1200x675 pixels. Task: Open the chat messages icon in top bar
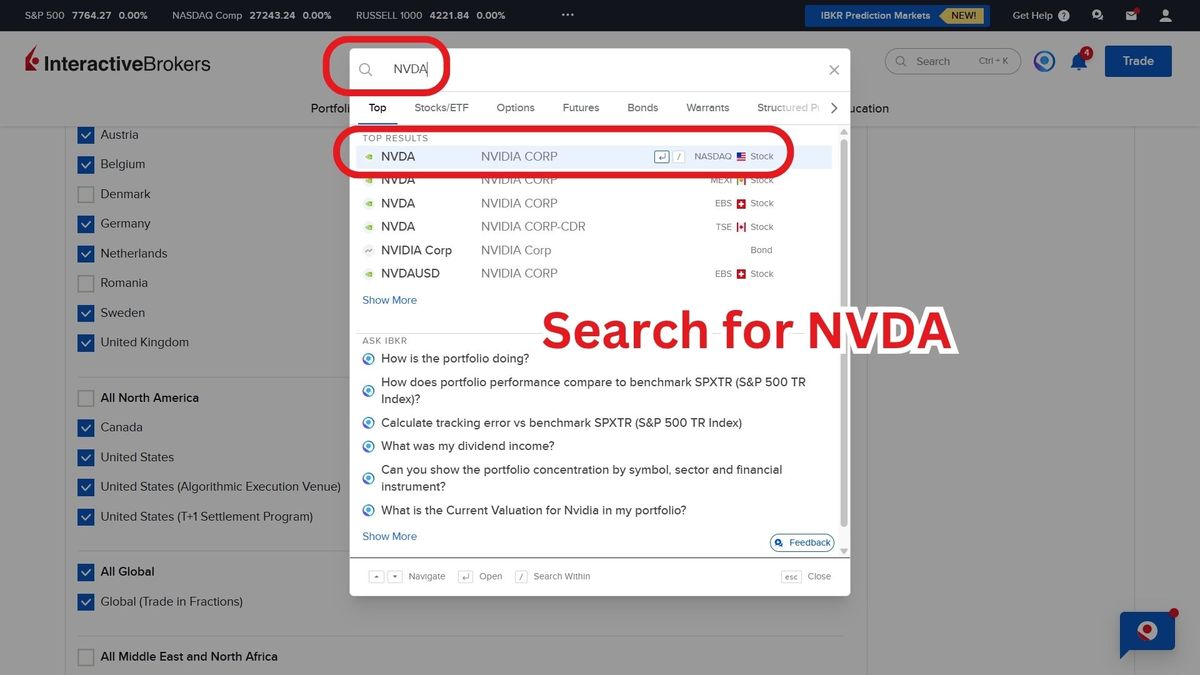click(x=1098, y=16)
